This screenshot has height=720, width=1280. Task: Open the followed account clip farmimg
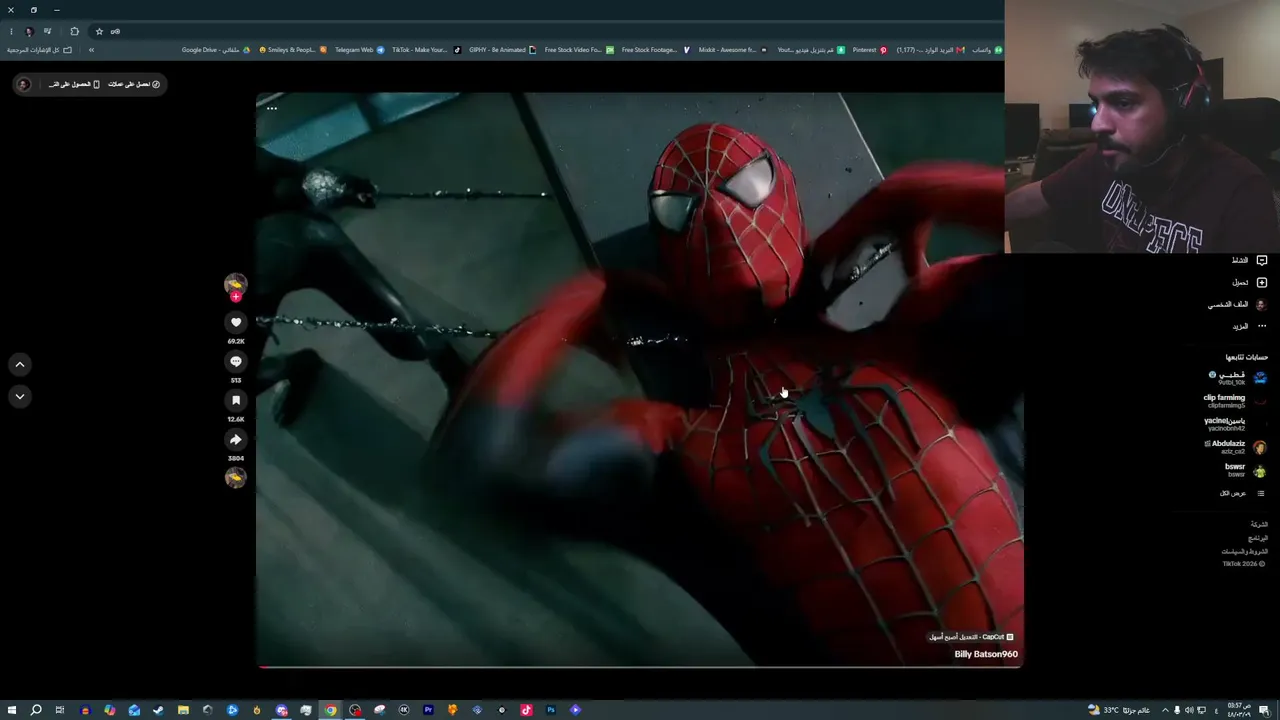[1235, 401]
